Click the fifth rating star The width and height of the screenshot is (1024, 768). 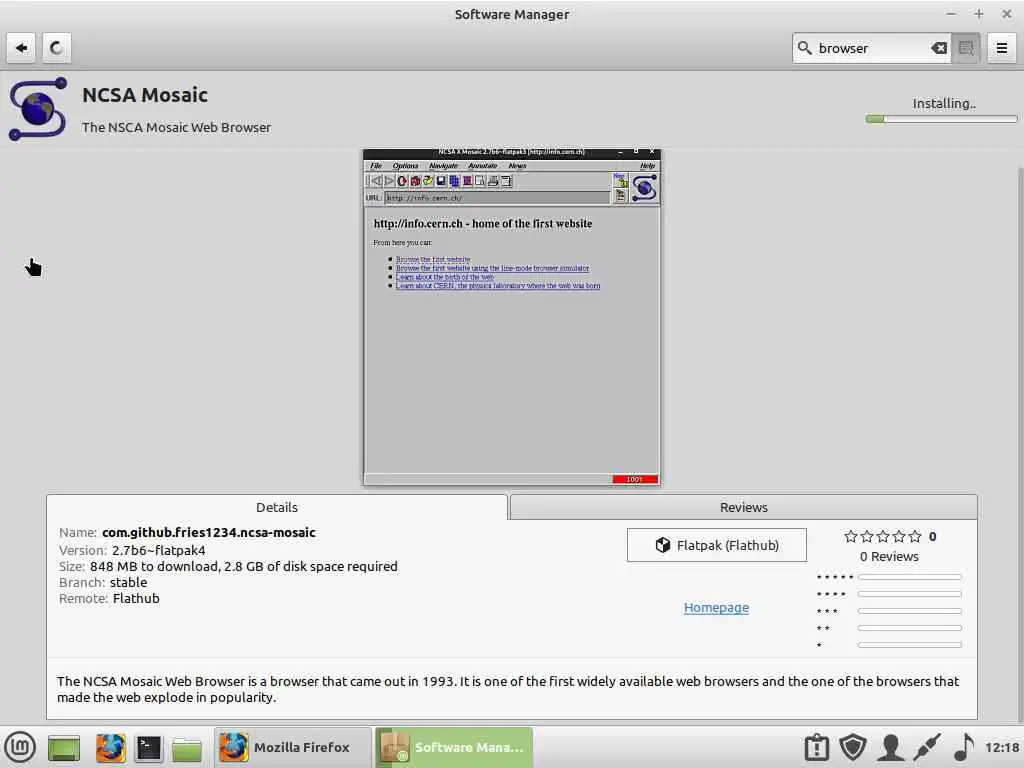tap(915, 537)
